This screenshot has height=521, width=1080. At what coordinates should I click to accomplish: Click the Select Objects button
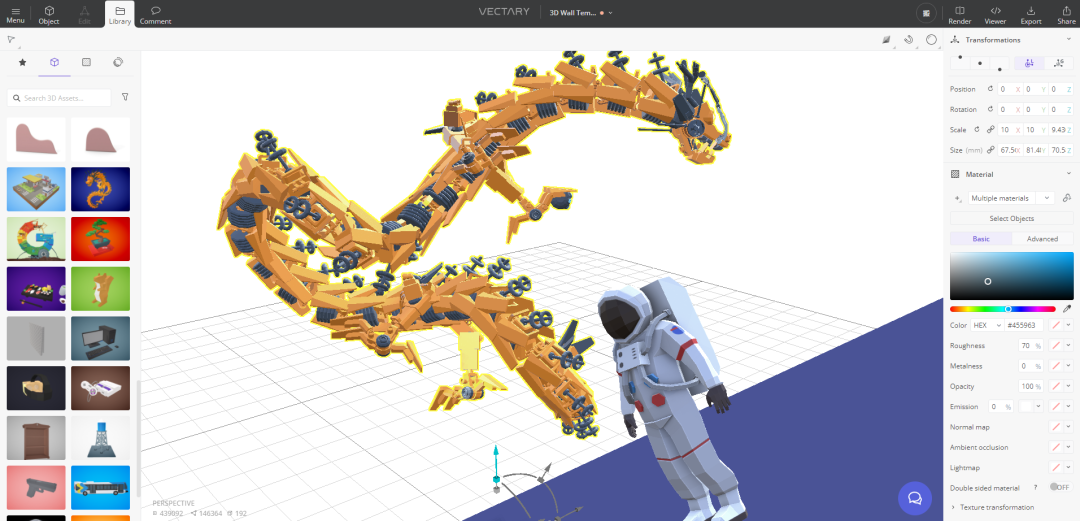pos(1011,218)
